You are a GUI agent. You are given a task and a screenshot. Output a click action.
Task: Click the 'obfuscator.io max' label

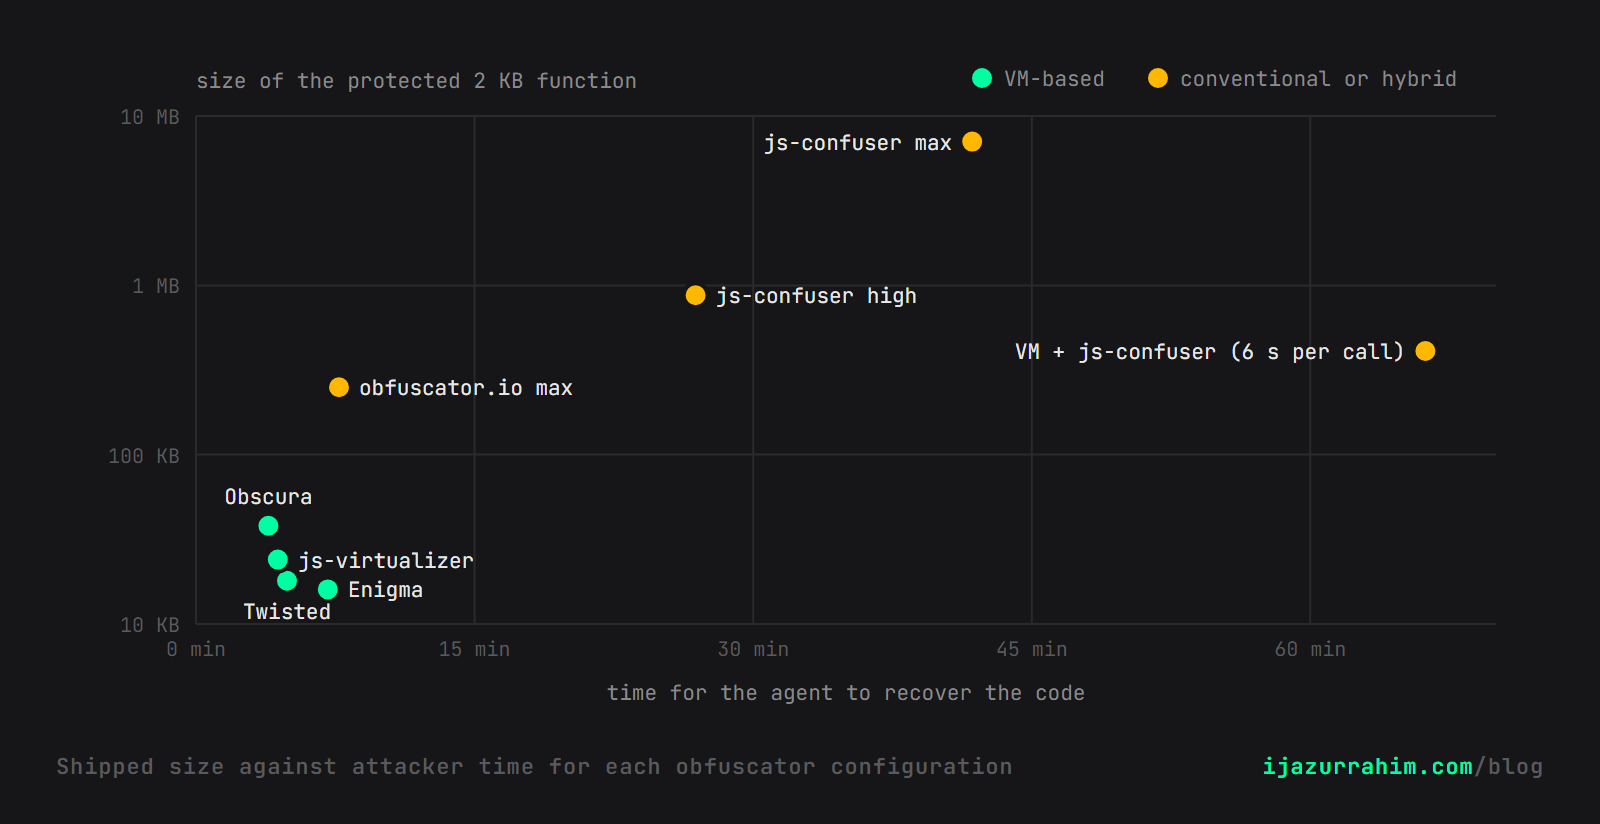[466, 388]
